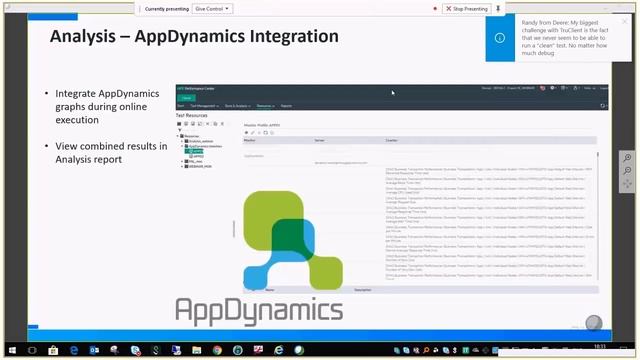Expand the WEBINAR_MON tree folder
The height and width of the screenshot is (360, 640).
182,167
